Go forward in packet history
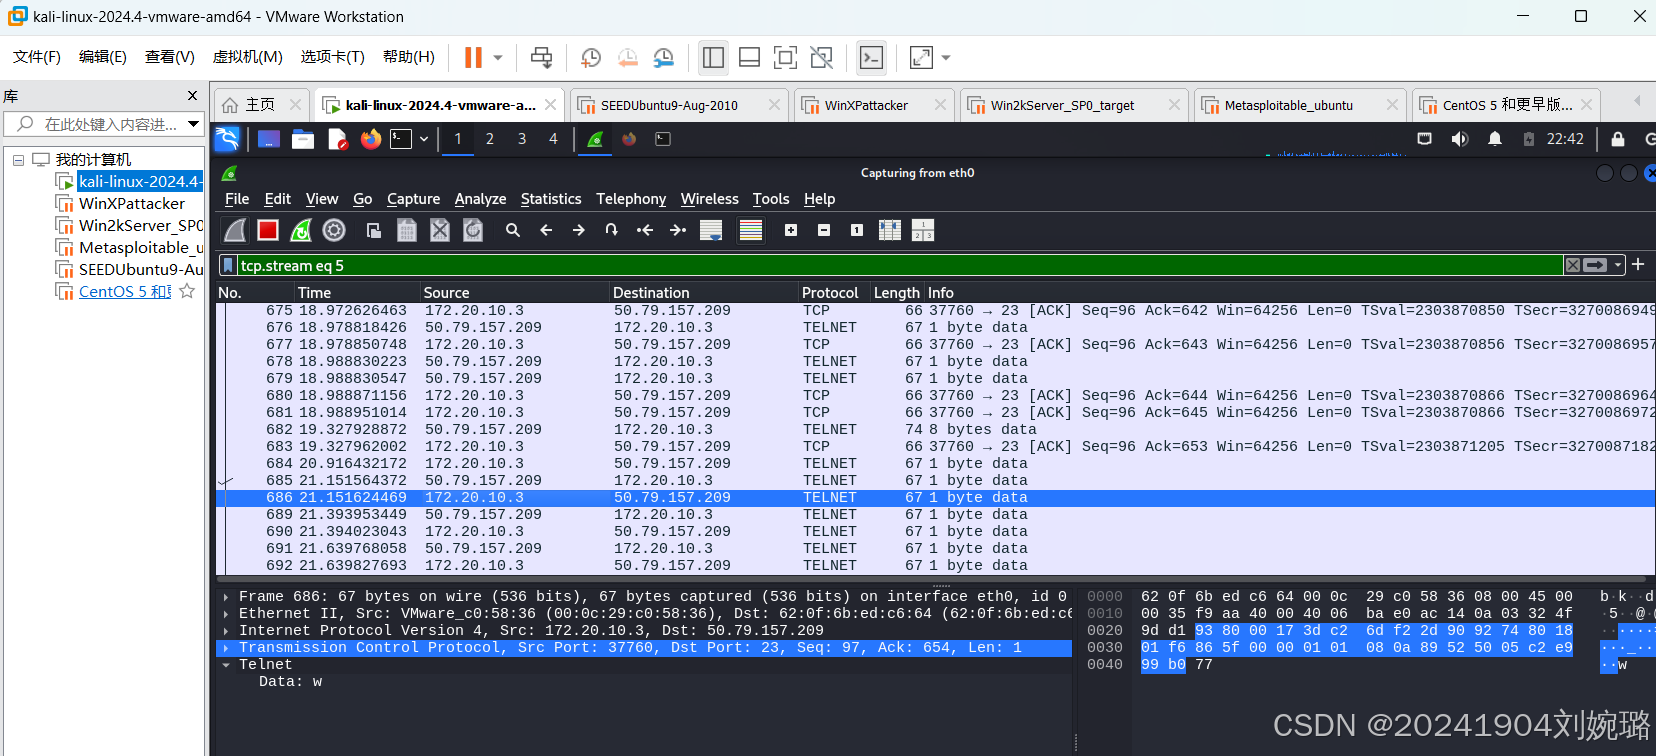Viewport: 1656px width, 756px height. pyautogui.click(x=579, y=231)
